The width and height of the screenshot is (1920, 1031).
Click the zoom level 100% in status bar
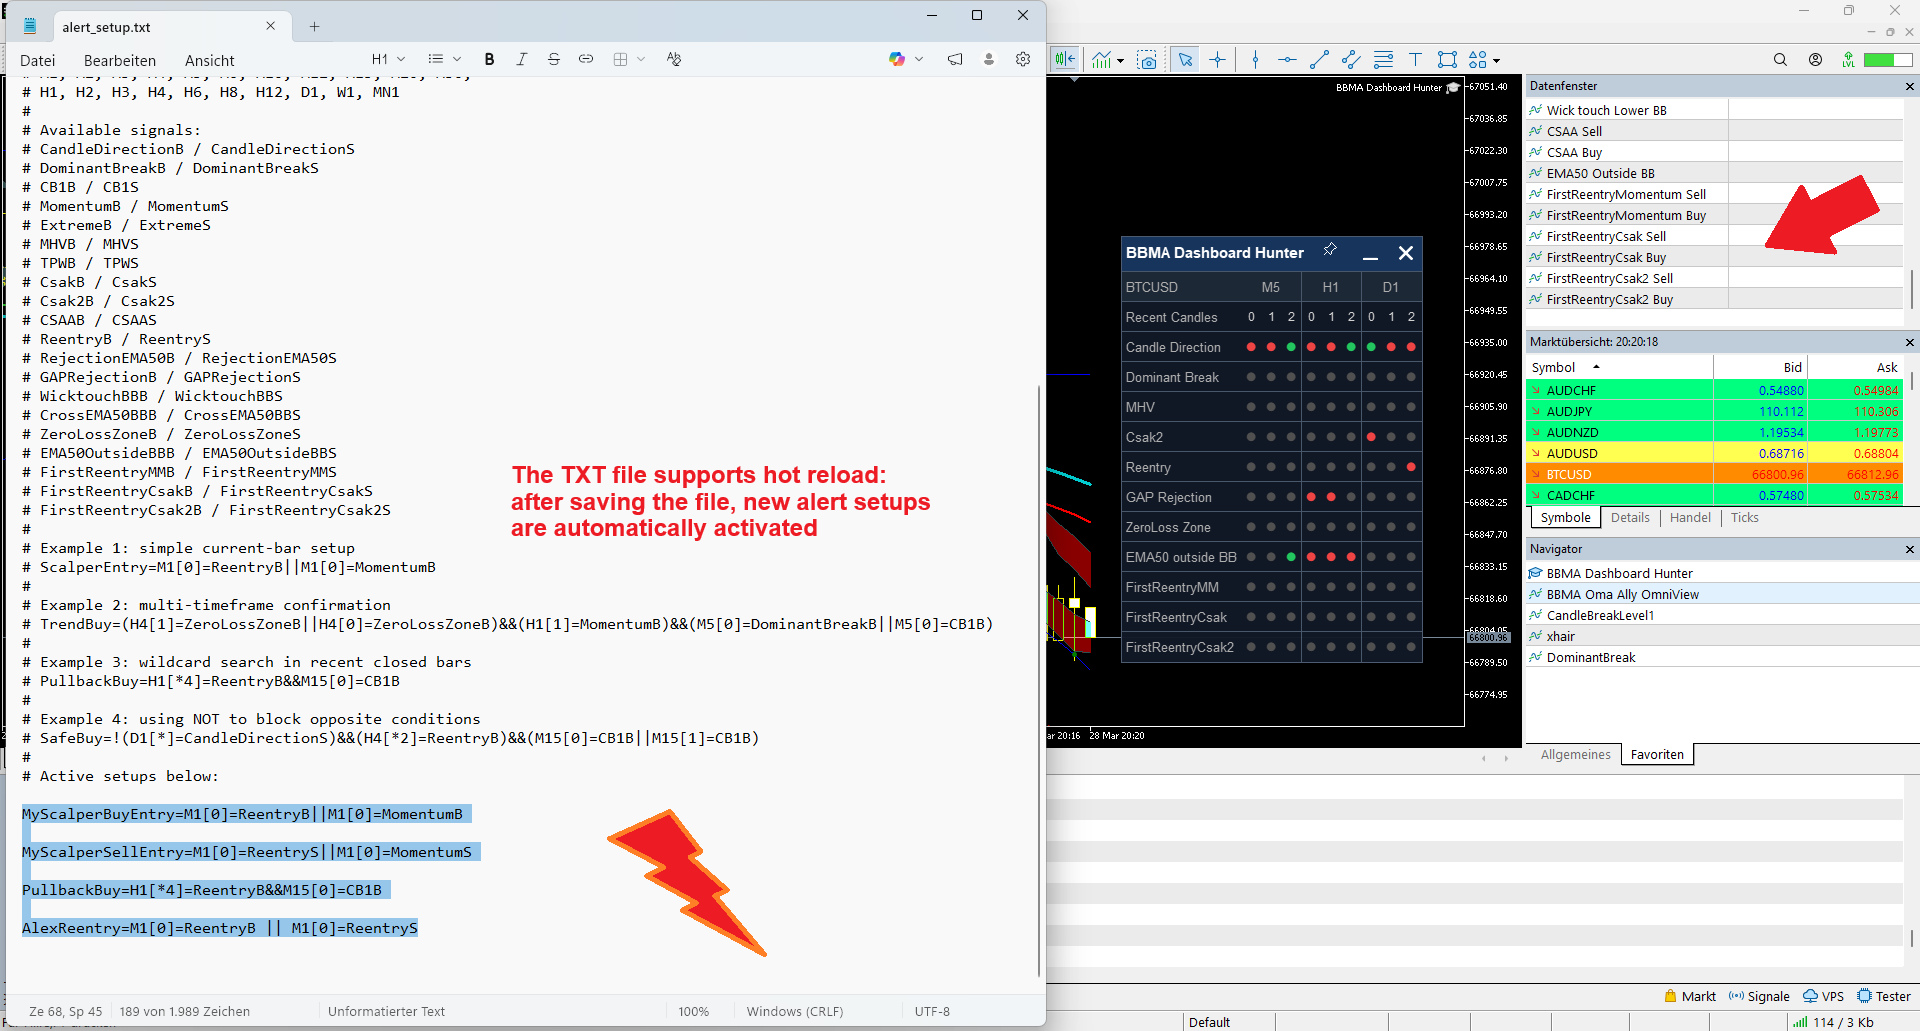693,1011
